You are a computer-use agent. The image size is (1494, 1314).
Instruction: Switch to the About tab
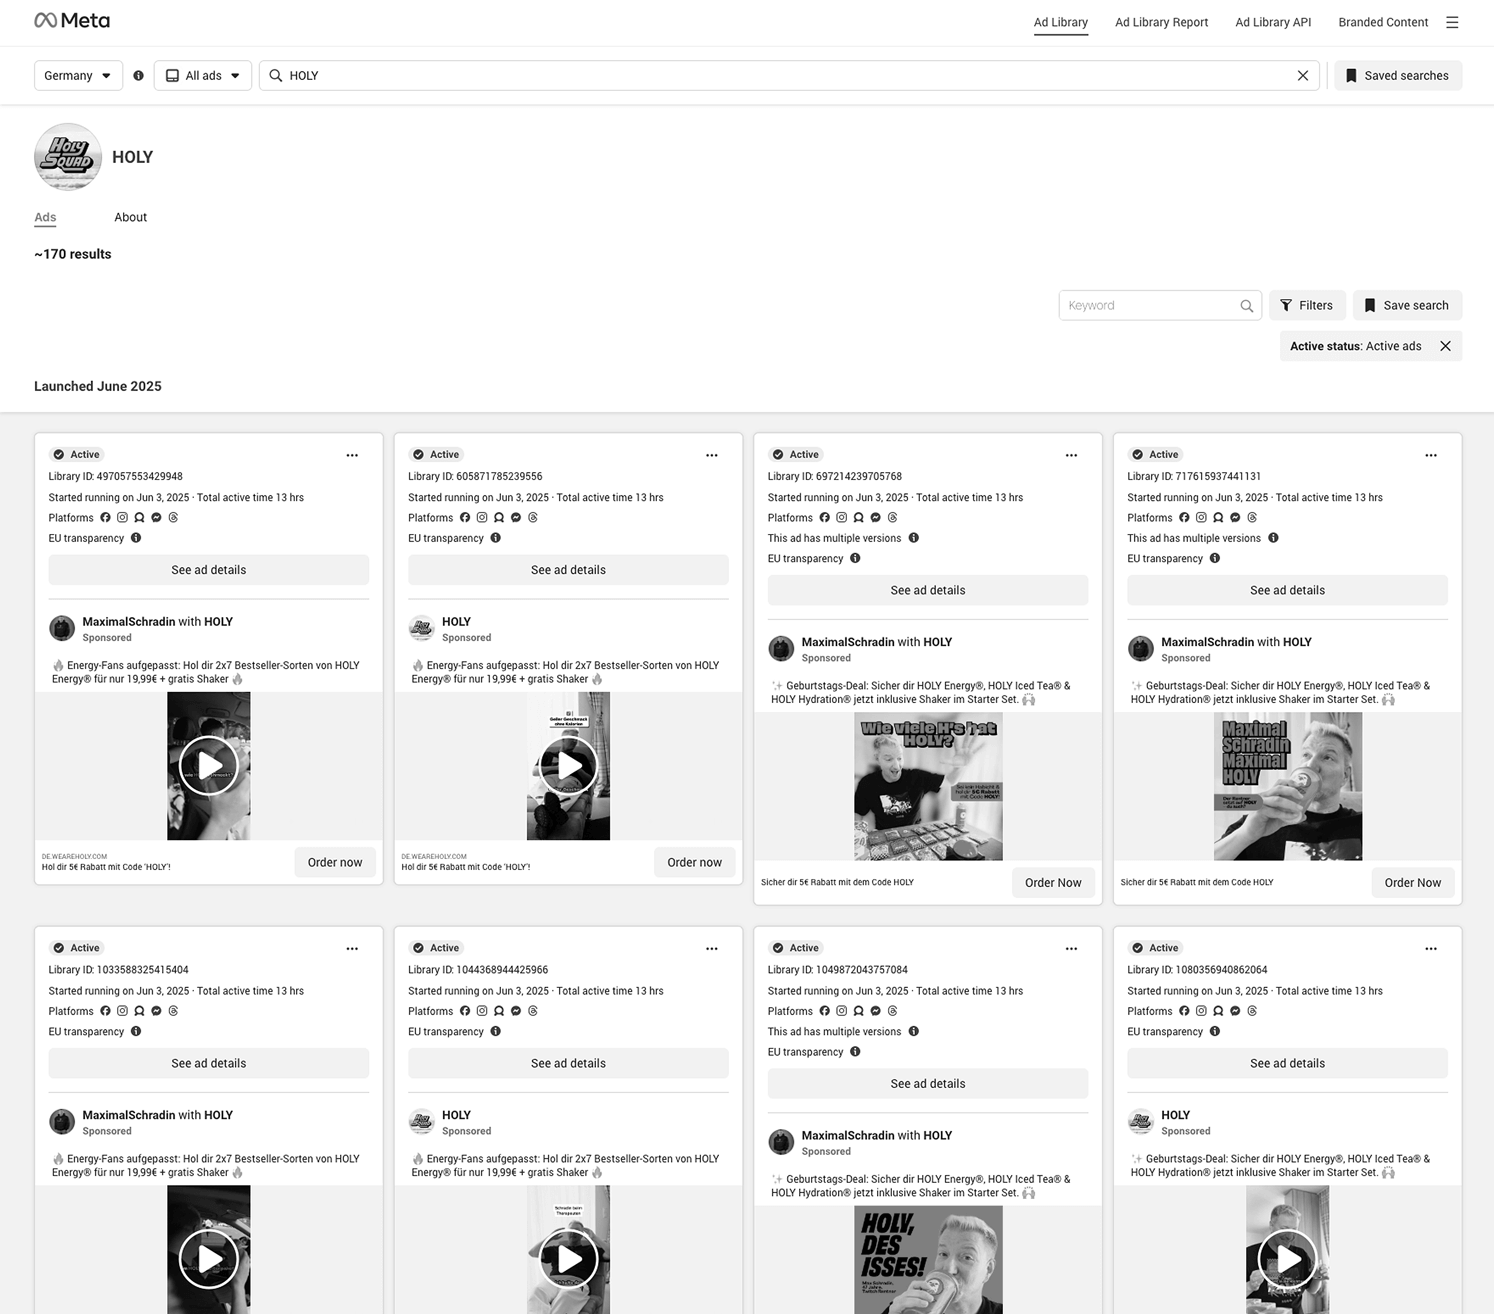(x=130, y=217)
